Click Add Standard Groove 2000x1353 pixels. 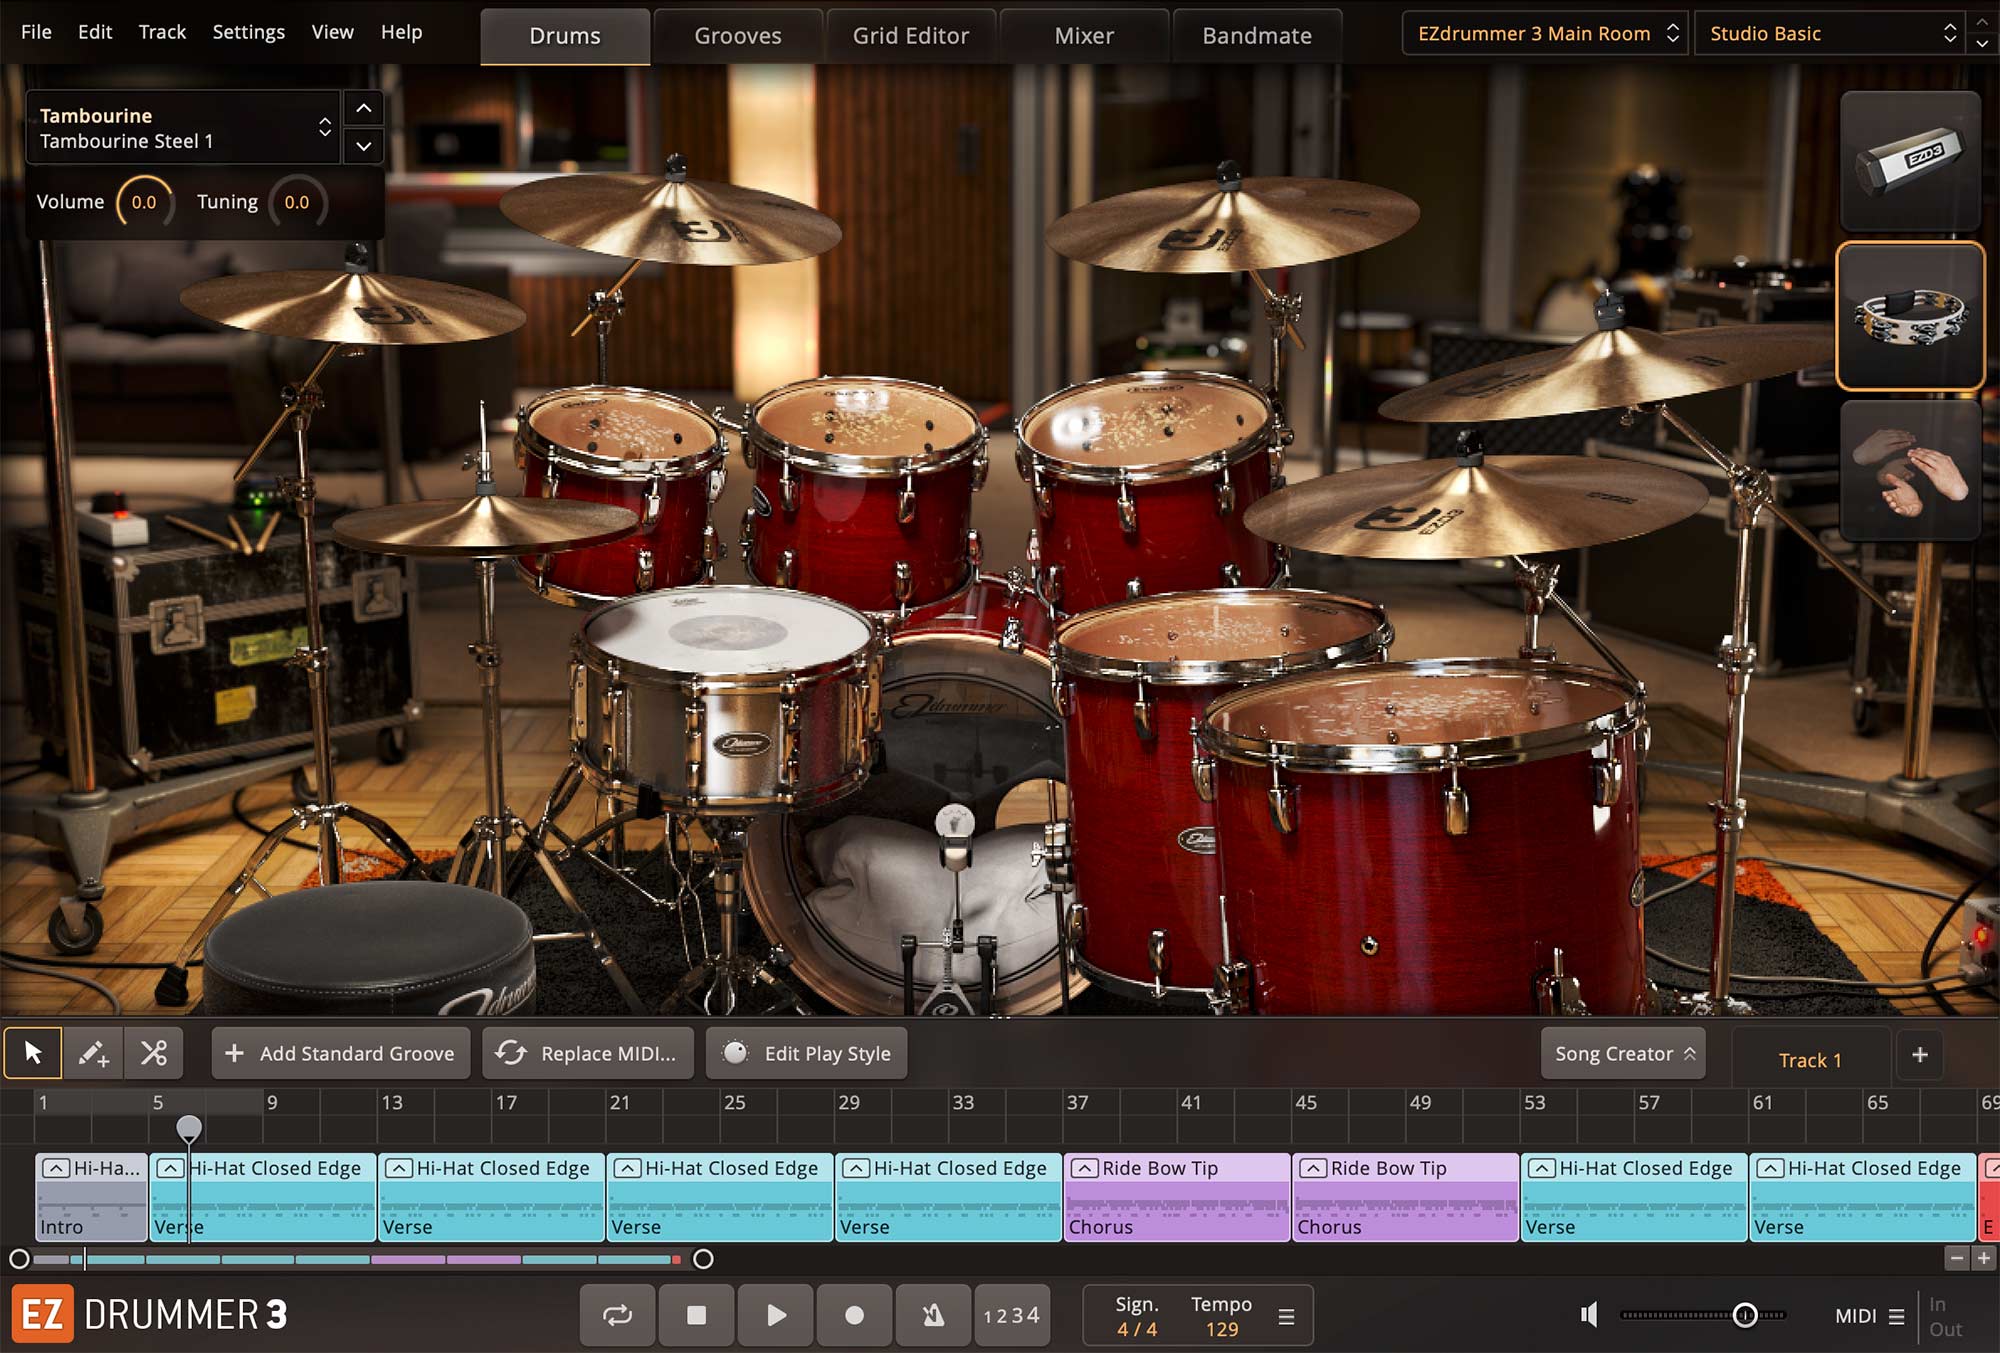click(x=340, y=1053)
